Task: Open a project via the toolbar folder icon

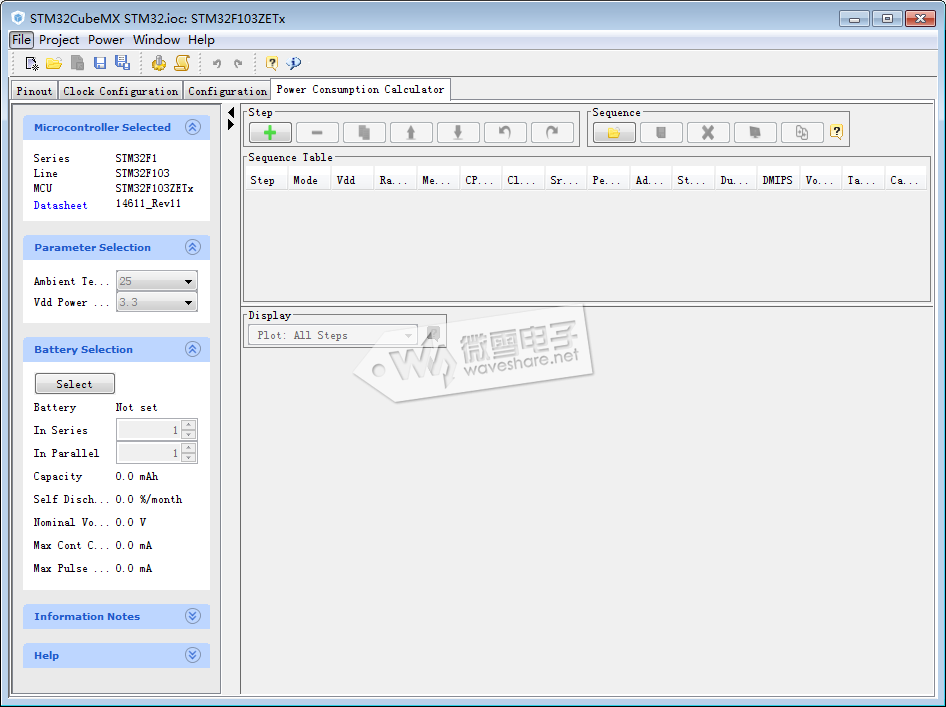Action: click(x=54, y=63)
